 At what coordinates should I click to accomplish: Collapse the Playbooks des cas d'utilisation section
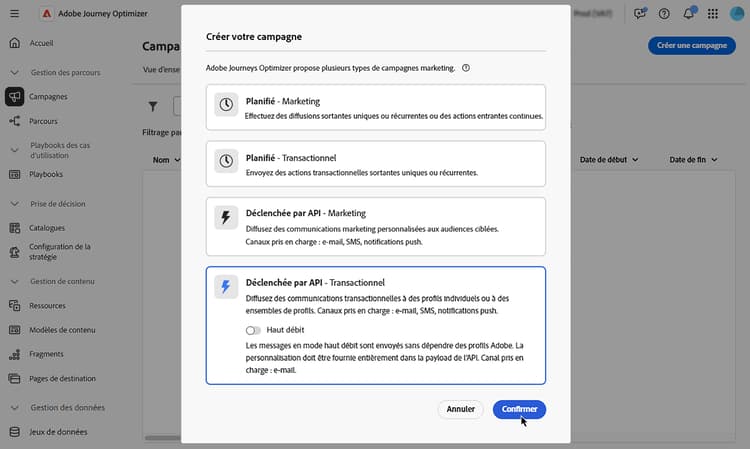click(15, 150)
